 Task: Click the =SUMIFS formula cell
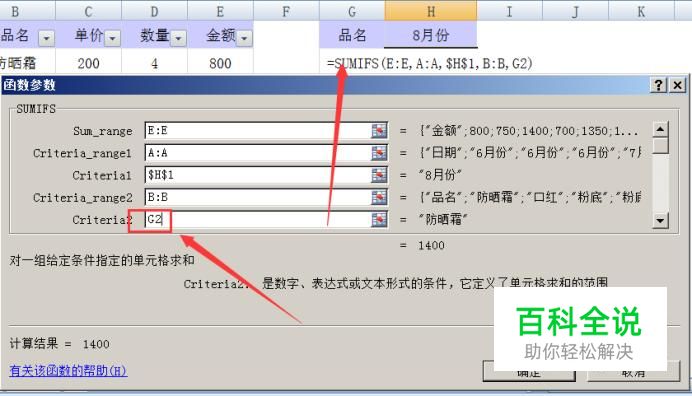[x=430, y=63]
